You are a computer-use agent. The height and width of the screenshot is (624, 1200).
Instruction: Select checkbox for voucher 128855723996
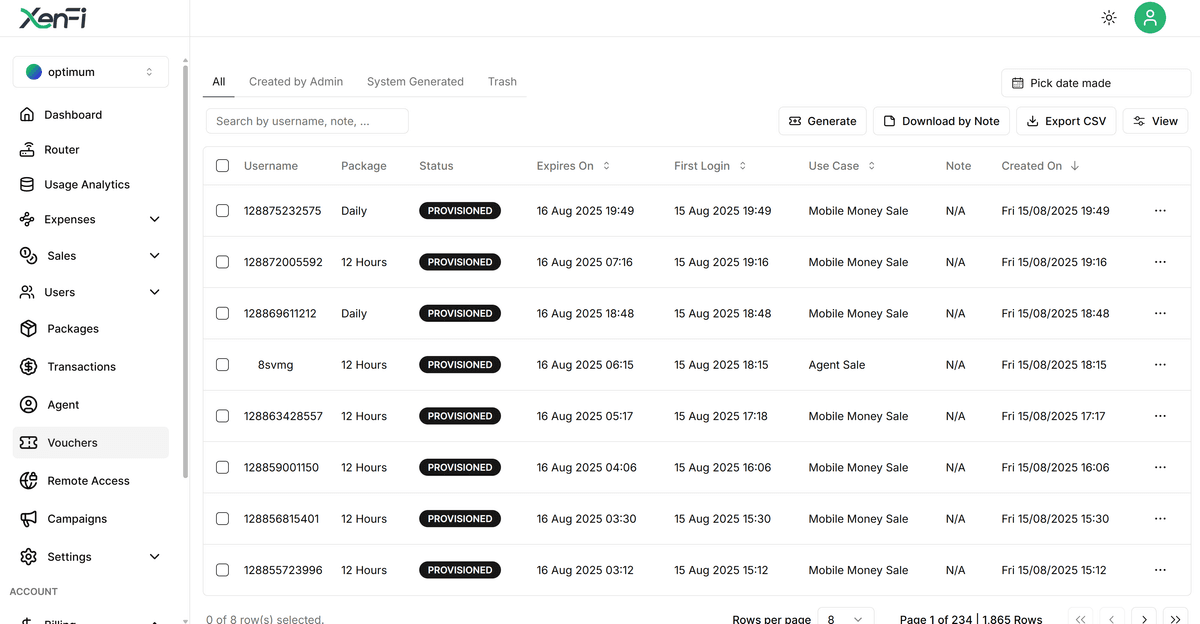point(223,570)
